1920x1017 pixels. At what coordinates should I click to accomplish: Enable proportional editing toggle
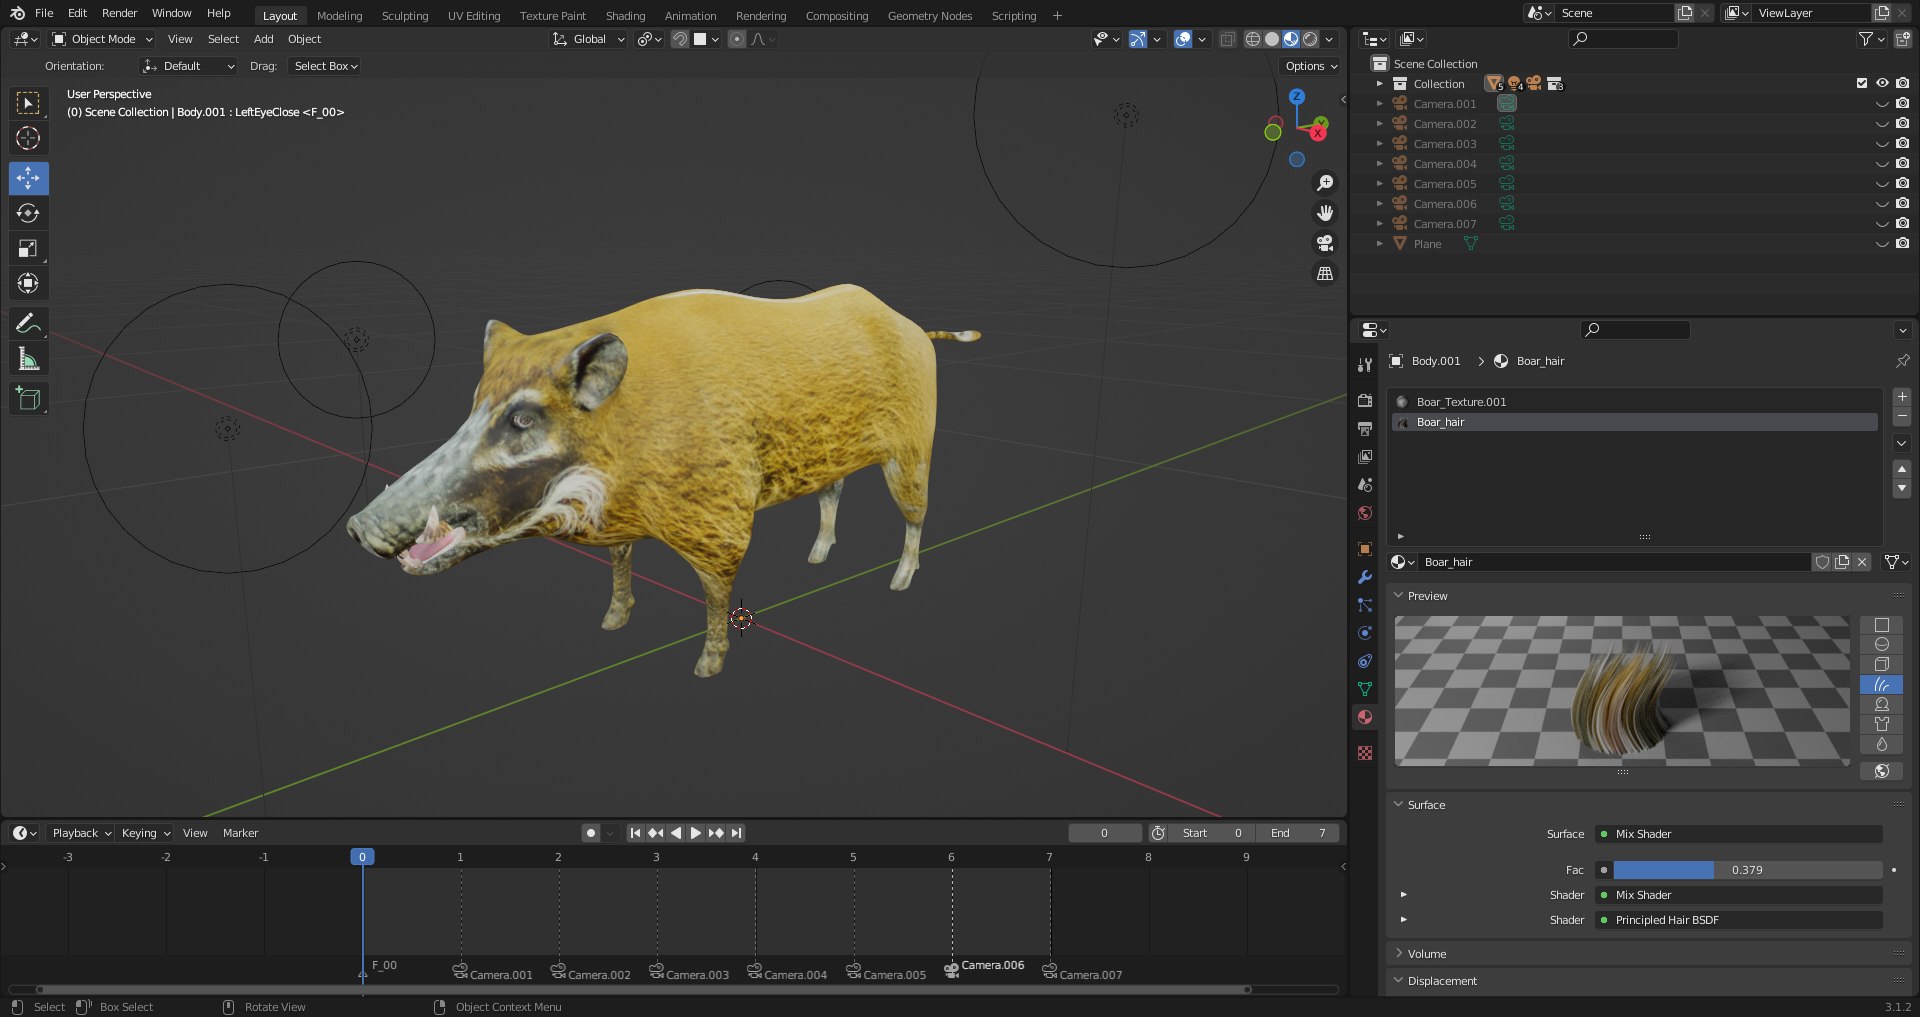[737, 39]
